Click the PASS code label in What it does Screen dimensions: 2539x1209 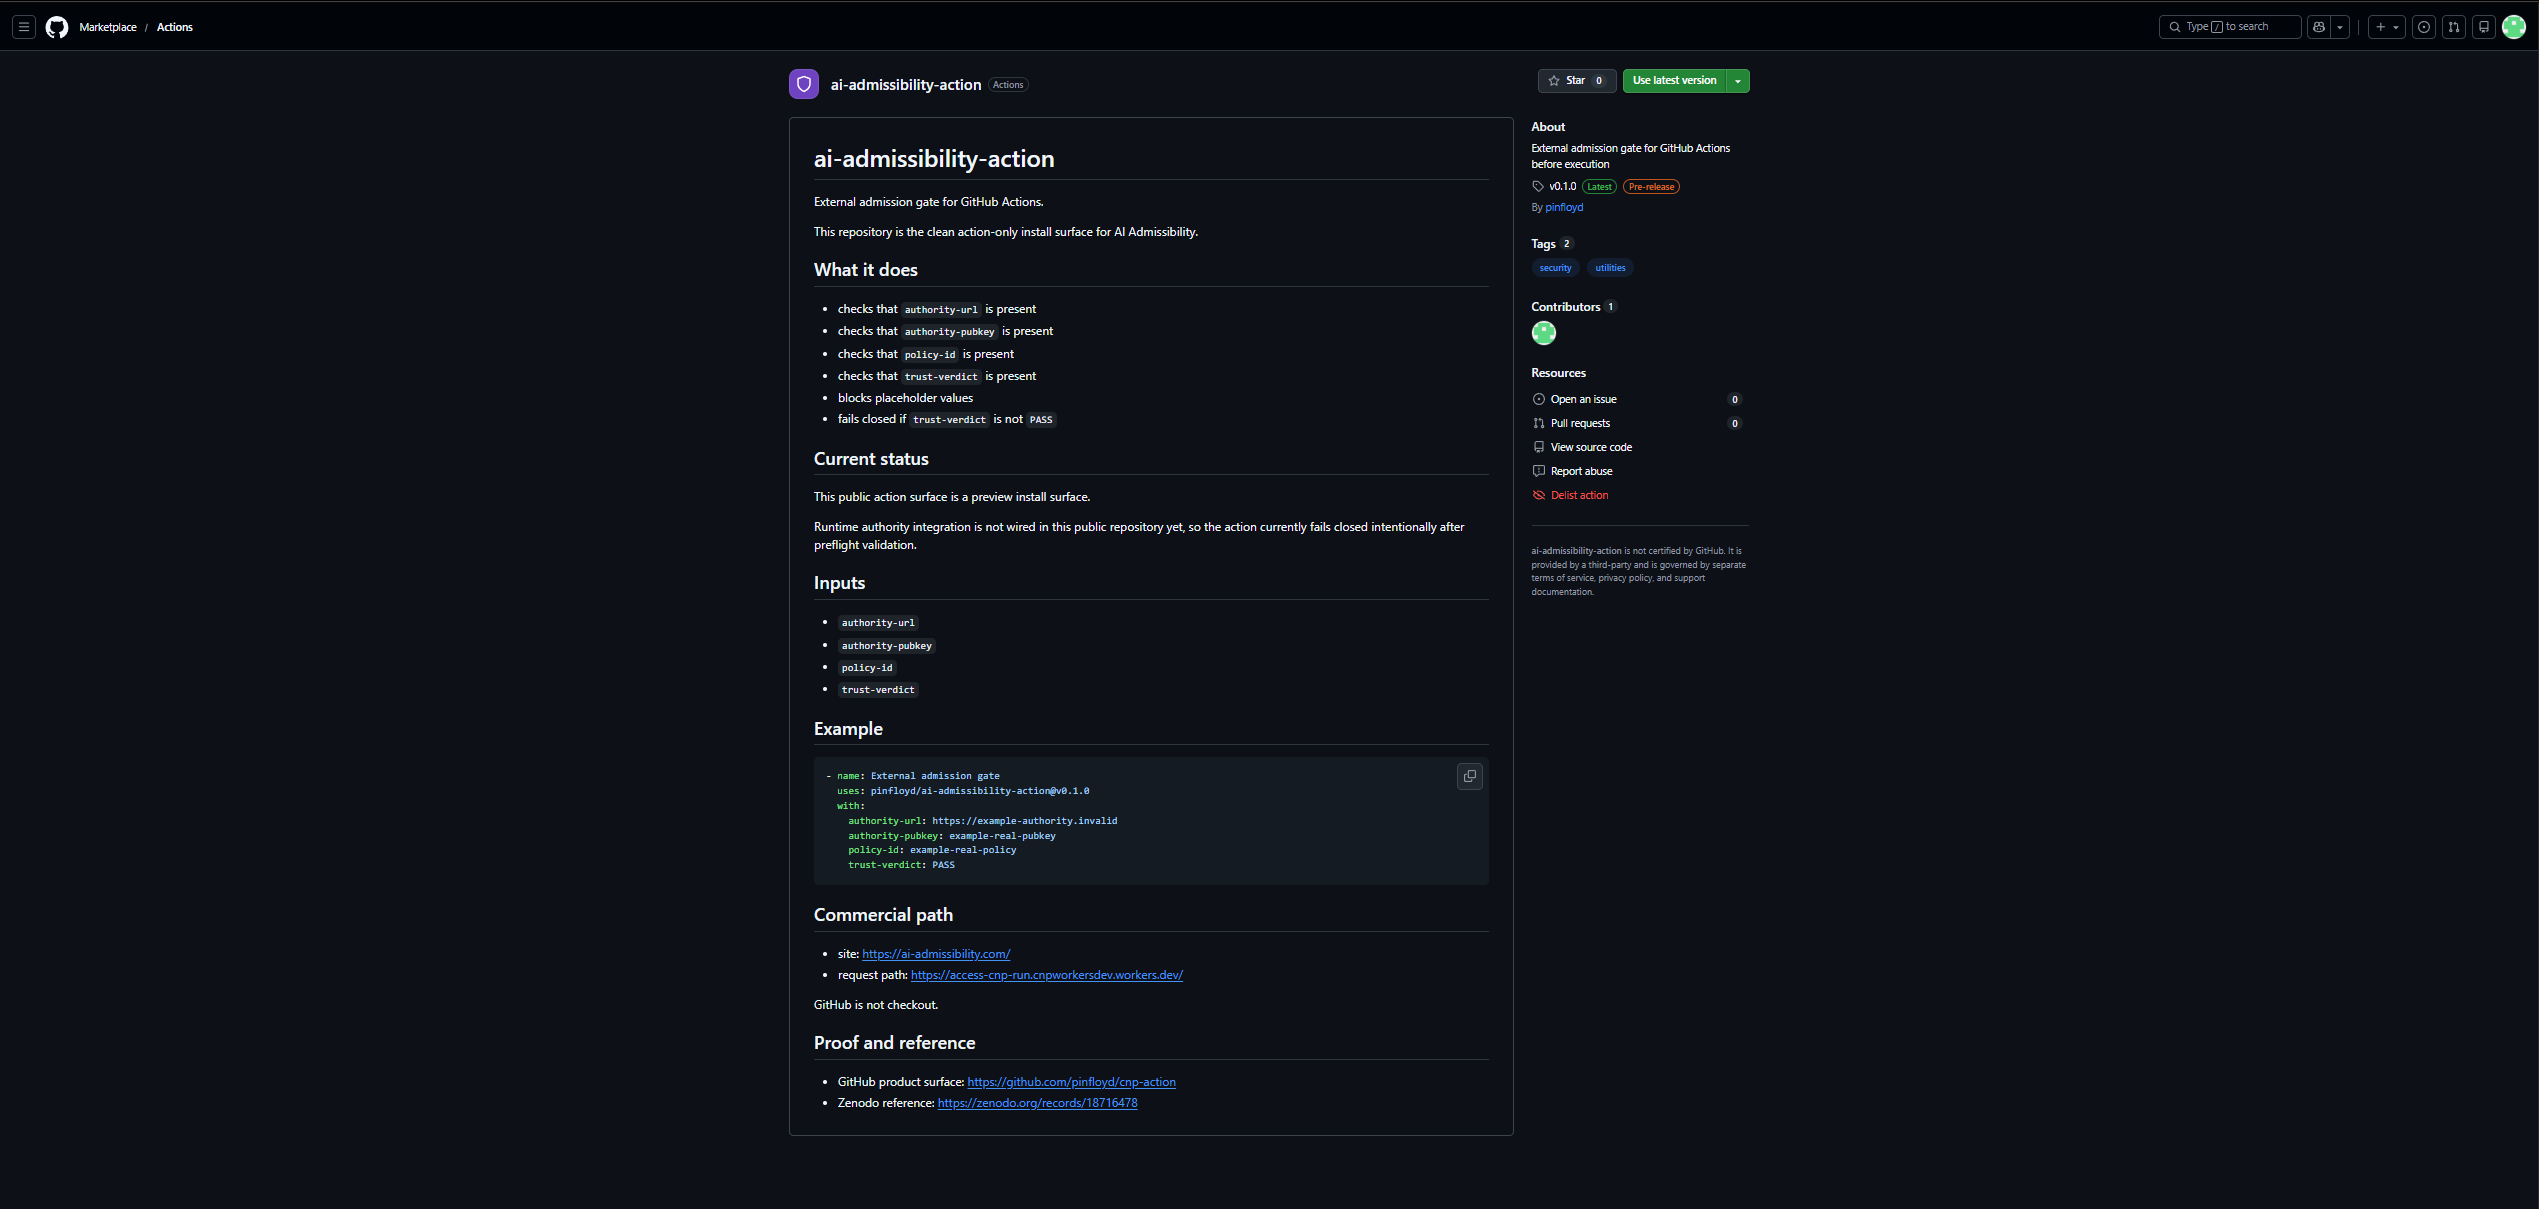1041,420
